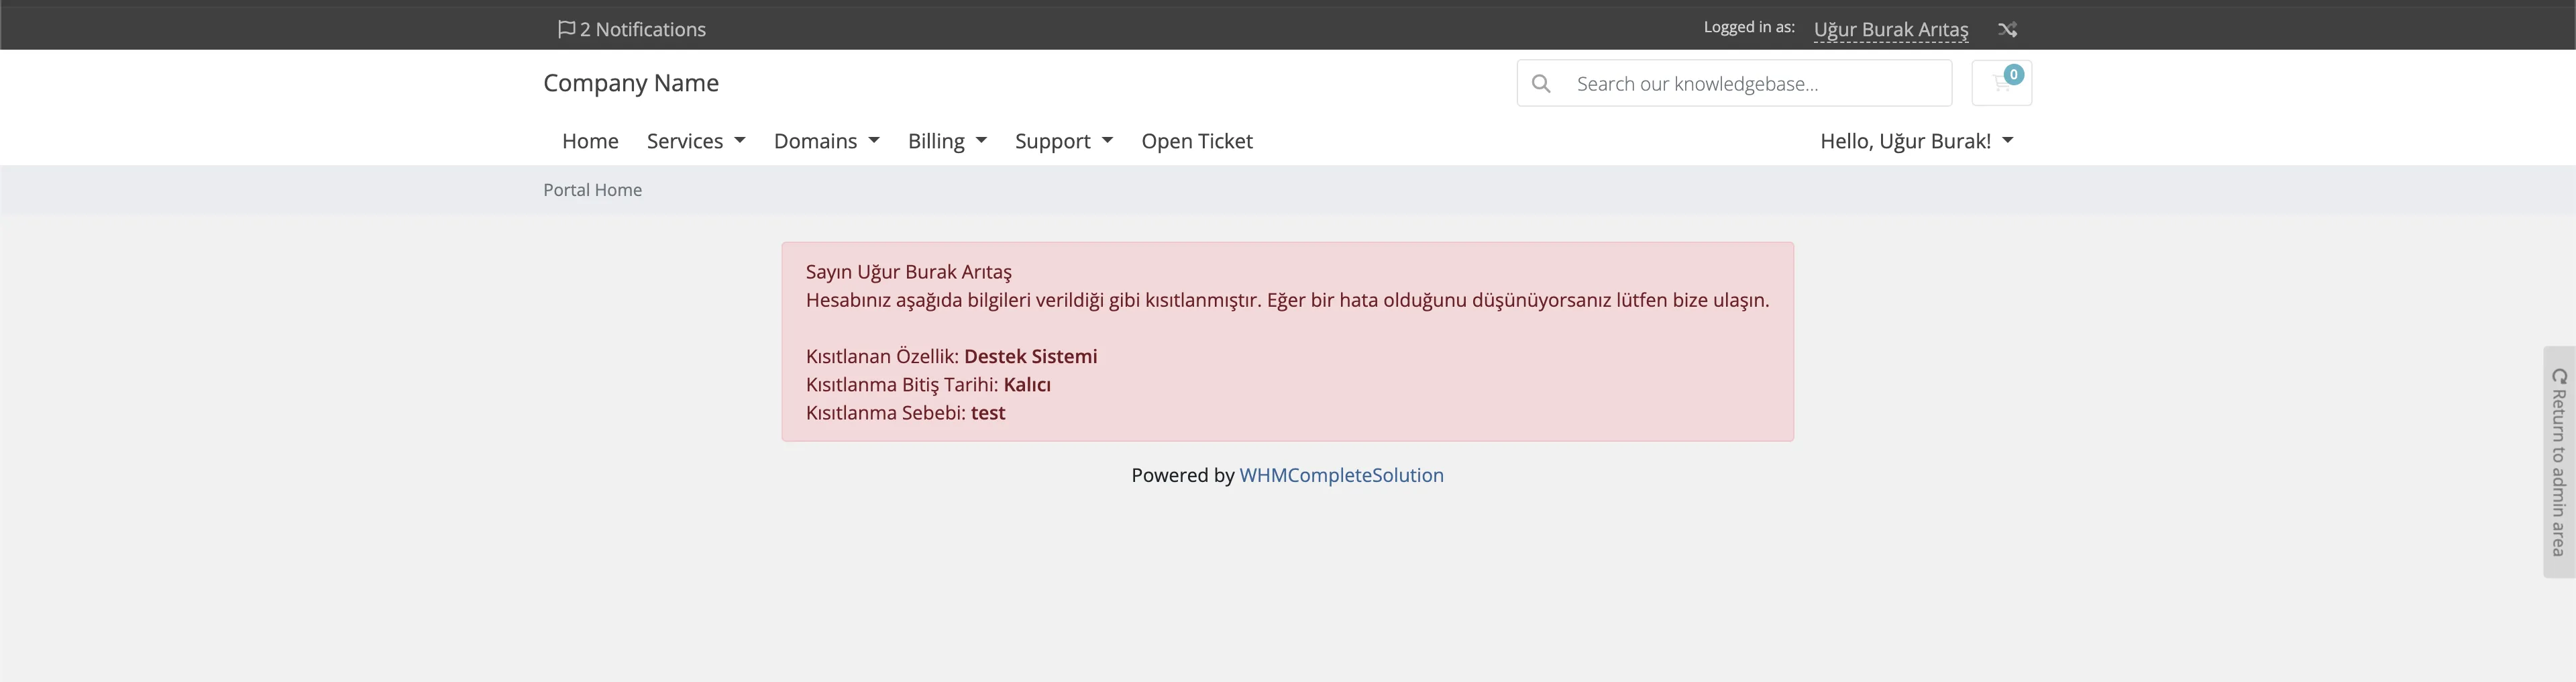Expand the Domains dropdown menu
Screen dimensions: 2576x682
tap(826, 141)
